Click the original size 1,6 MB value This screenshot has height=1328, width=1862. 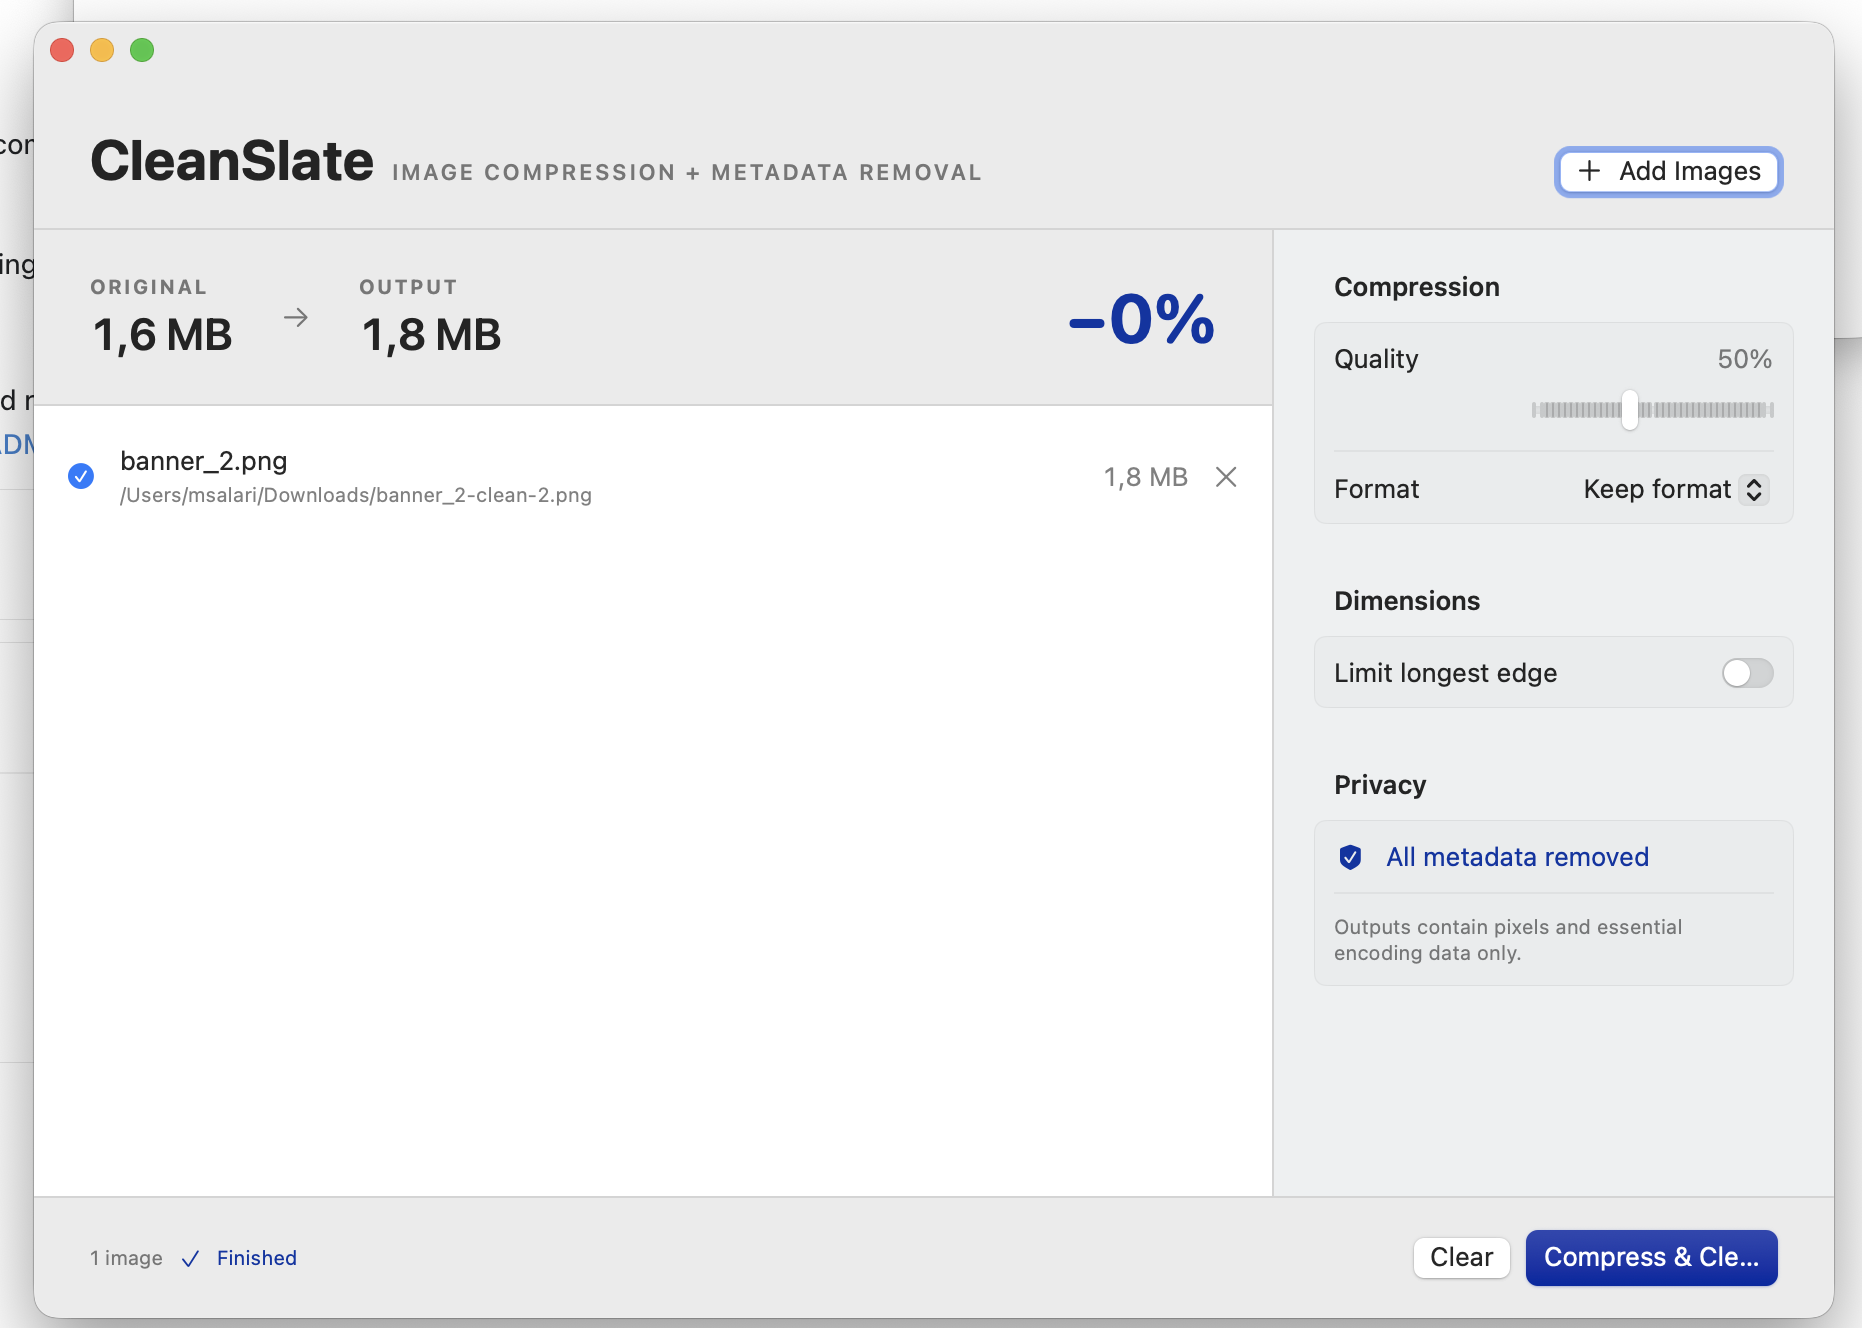(162, 335)
